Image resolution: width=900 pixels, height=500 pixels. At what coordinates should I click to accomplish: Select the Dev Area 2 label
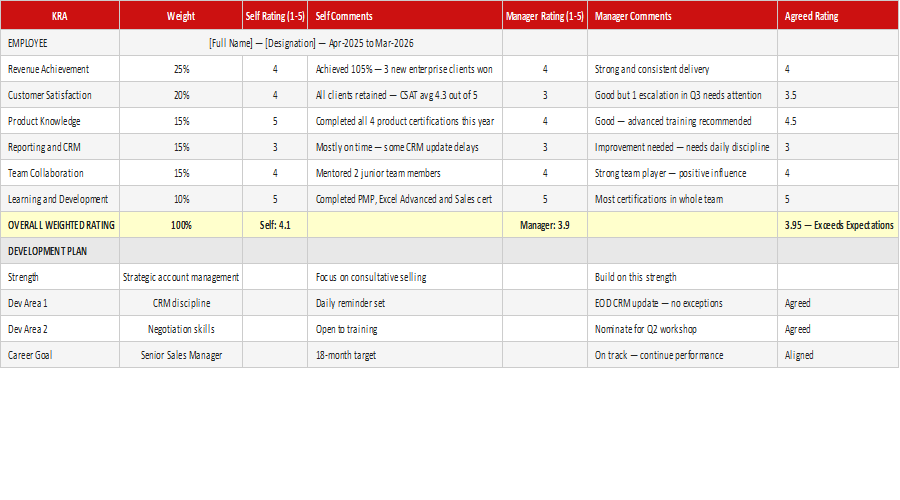point(60,329)
